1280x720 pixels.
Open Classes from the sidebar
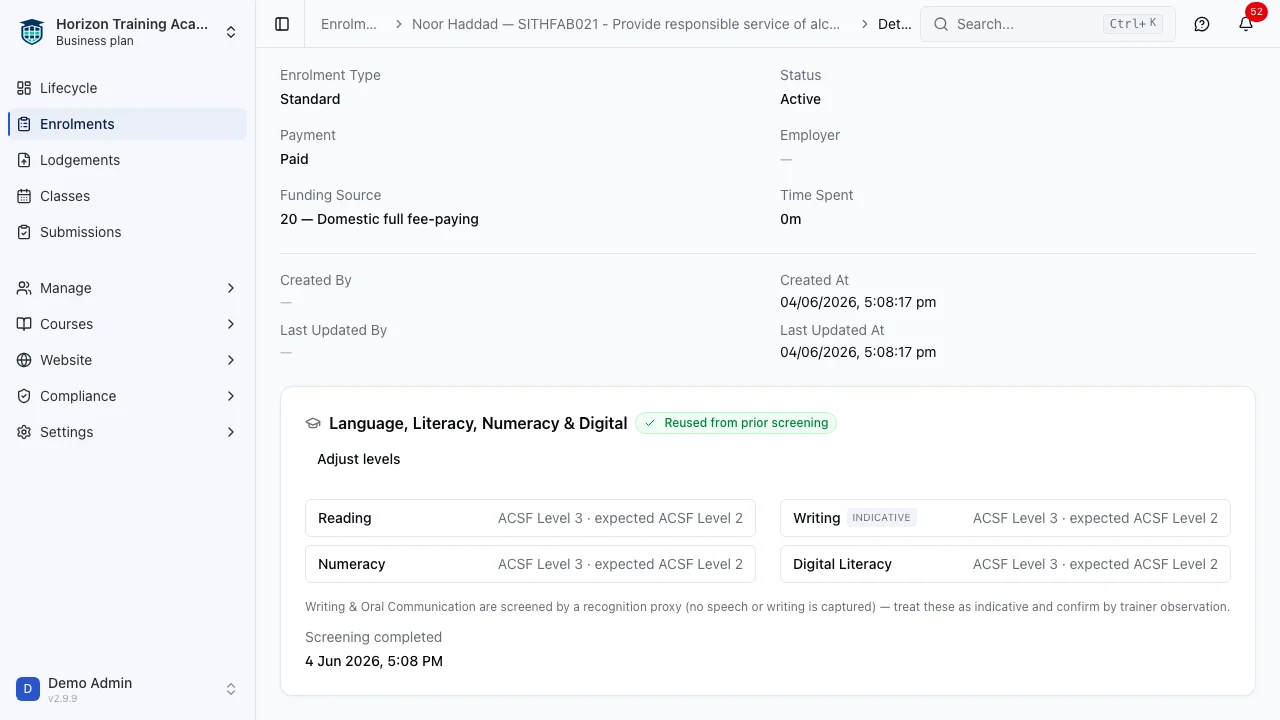[128, 196]
